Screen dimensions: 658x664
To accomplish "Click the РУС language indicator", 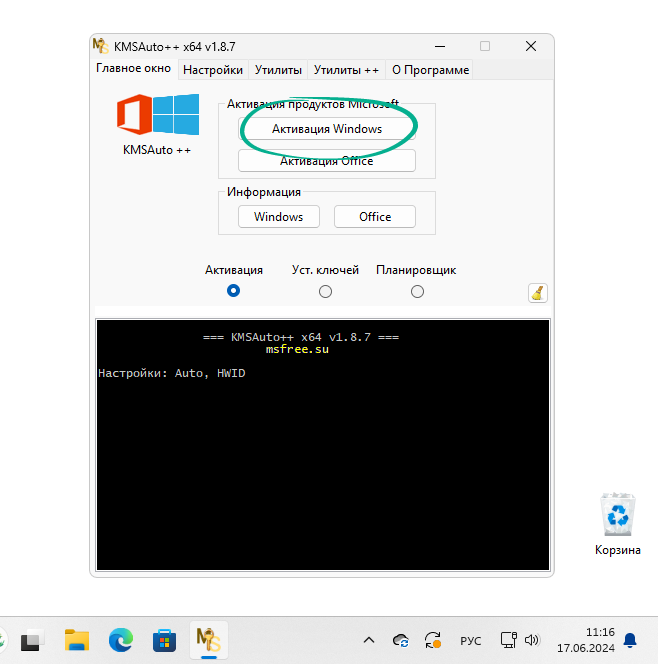I will (x=470, y=641).
